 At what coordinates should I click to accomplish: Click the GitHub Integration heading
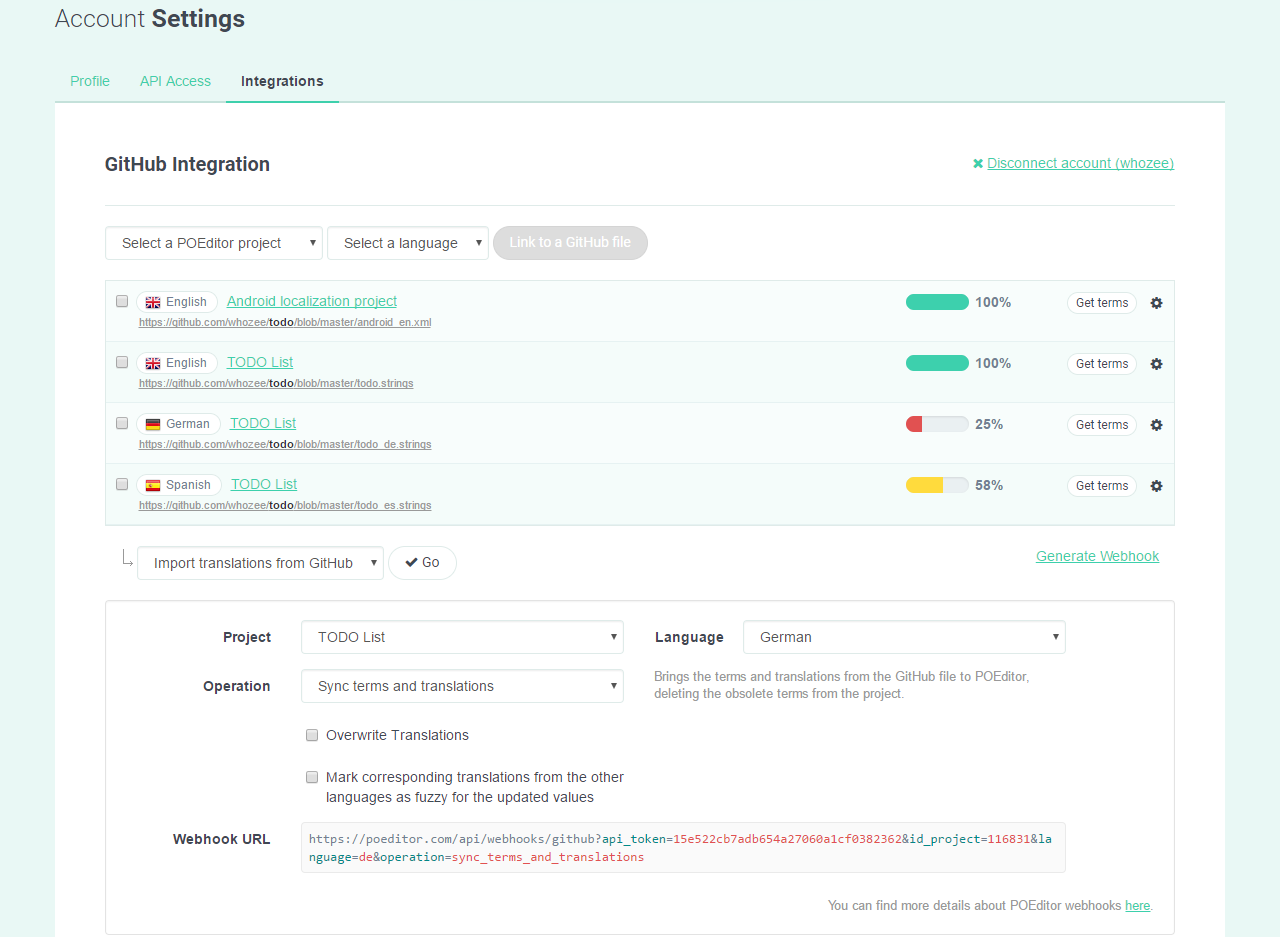[187, 164]
